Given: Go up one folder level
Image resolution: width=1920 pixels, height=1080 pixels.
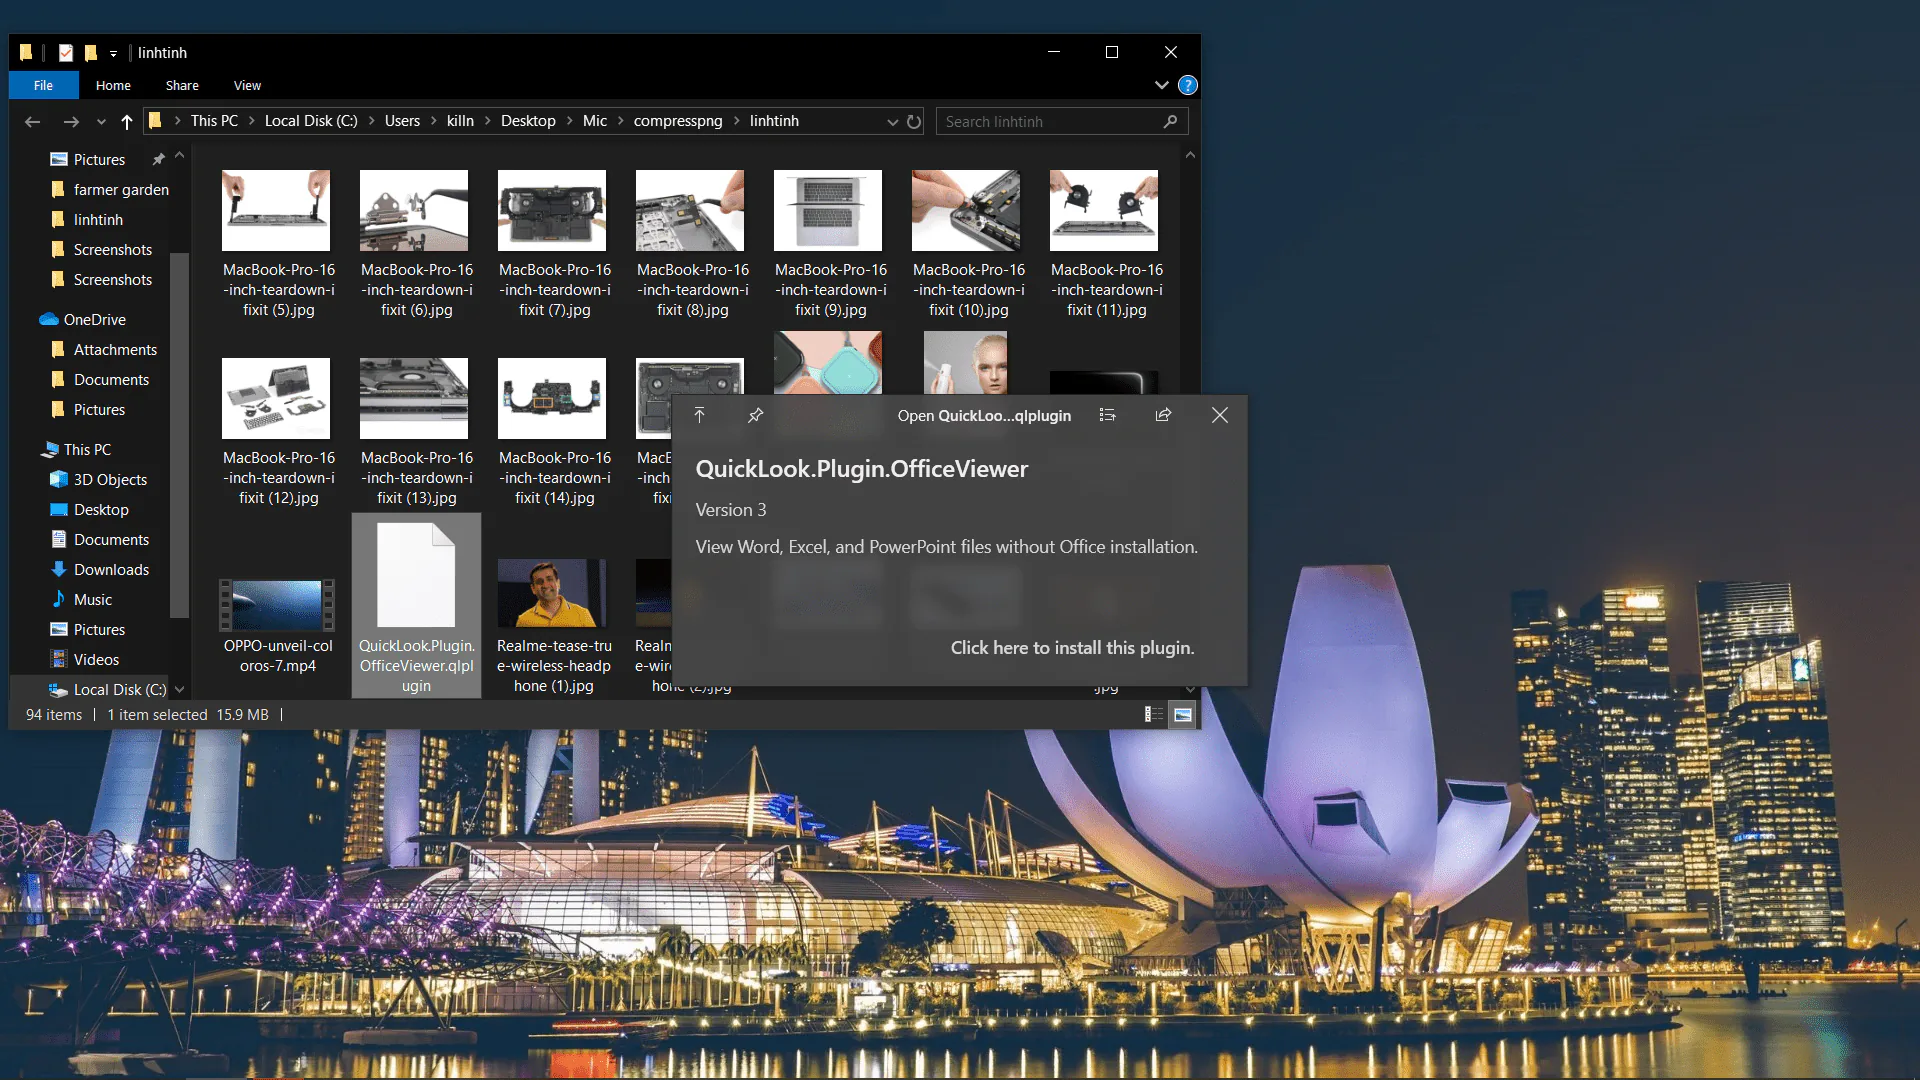Looking at the screenshot, I should [127, 121].
